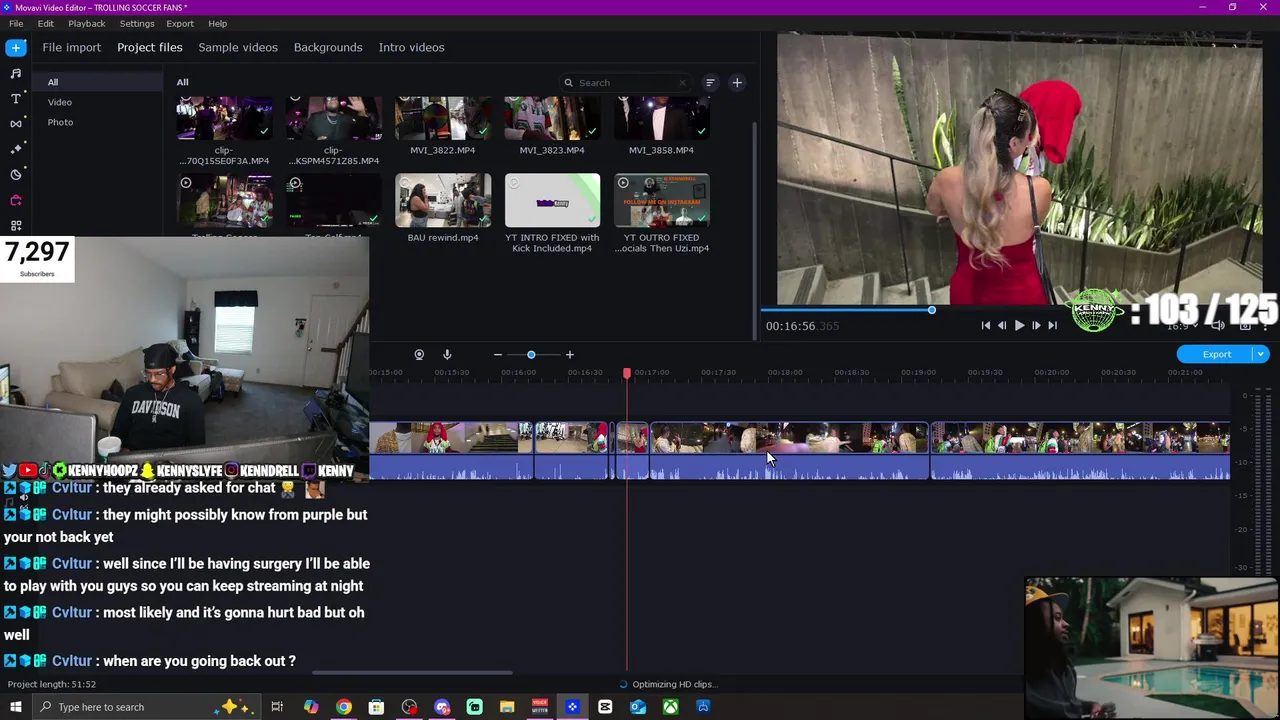Select the MVI_3858.MP4 thumbnail
1280x720 pixels.
tap(662, 119)
